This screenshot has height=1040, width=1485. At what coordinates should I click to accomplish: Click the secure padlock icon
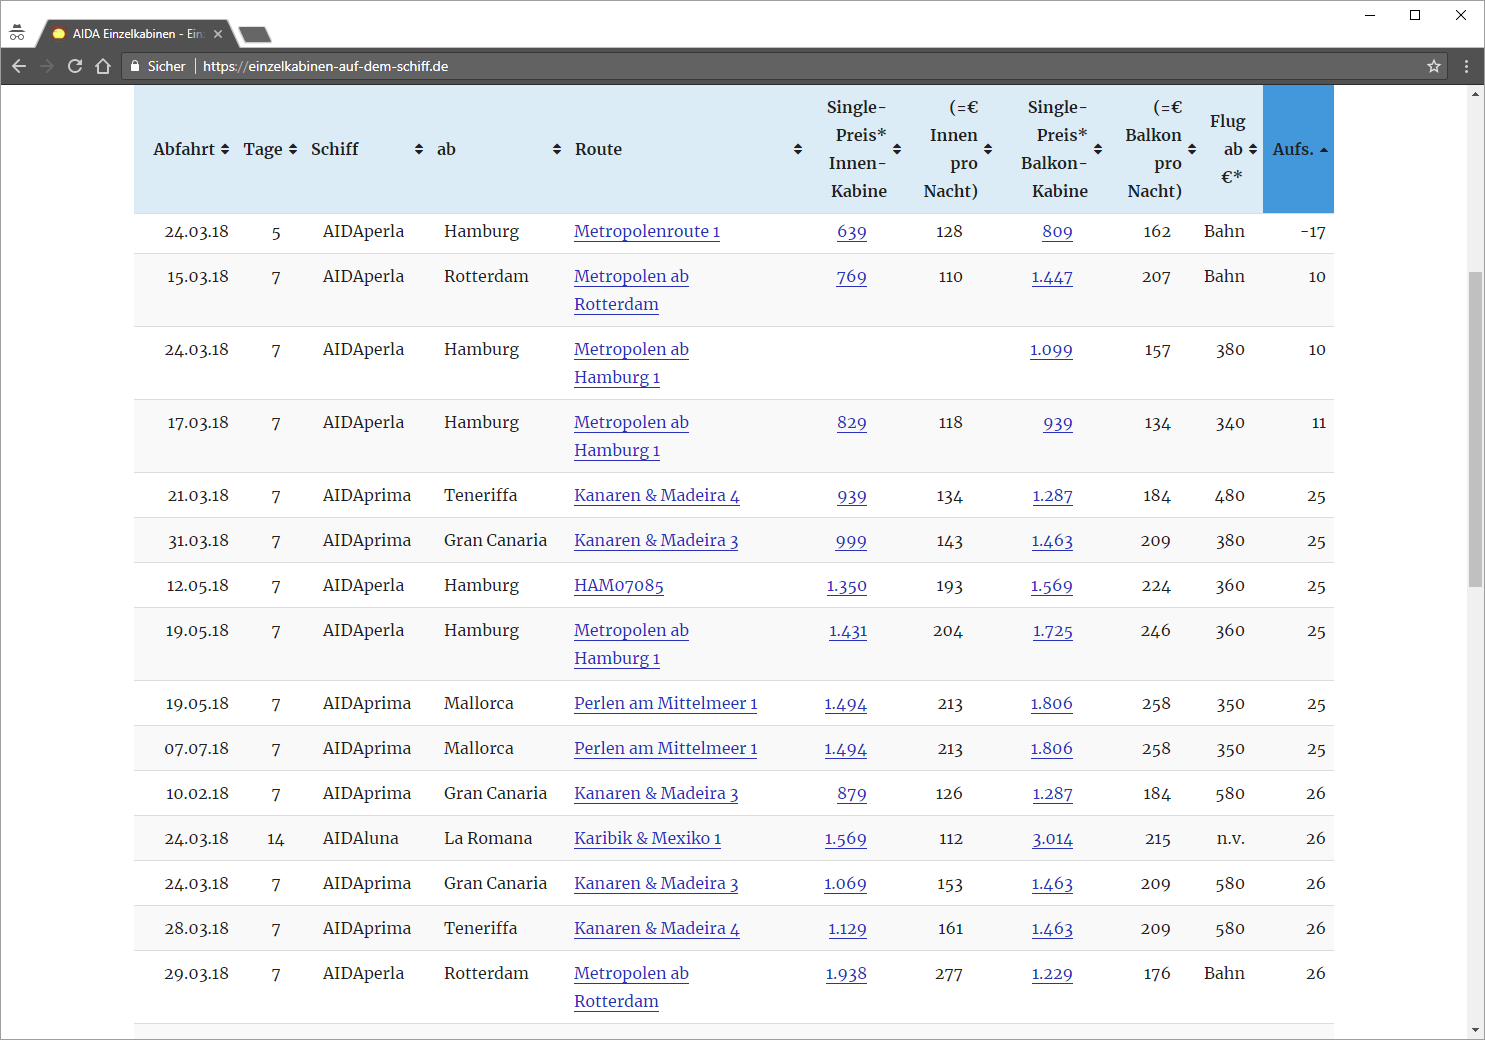(x=135, y=66)
